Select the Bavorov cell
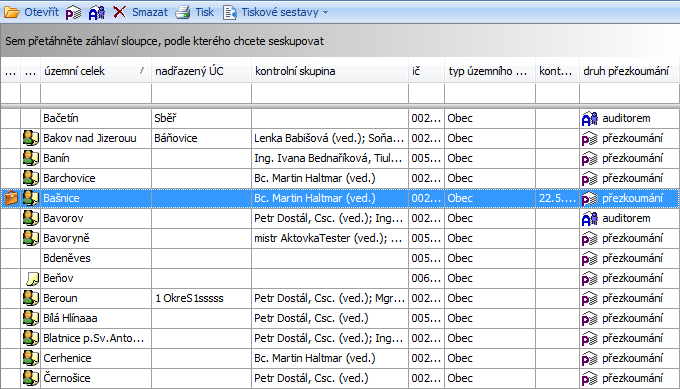The width and height of the screenshot is (680, 389). pos(96,218)
